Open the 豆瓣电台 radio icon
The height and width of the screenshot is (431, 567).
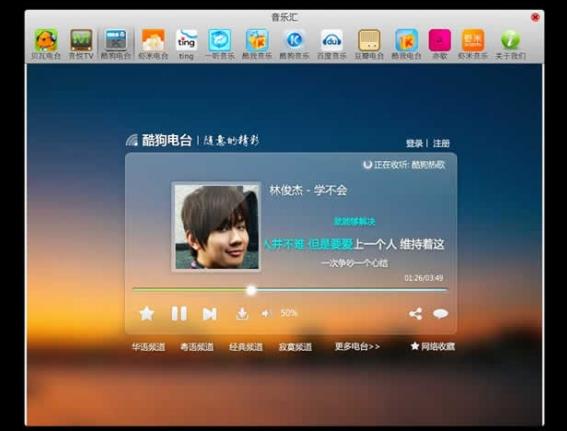[369, 44]
